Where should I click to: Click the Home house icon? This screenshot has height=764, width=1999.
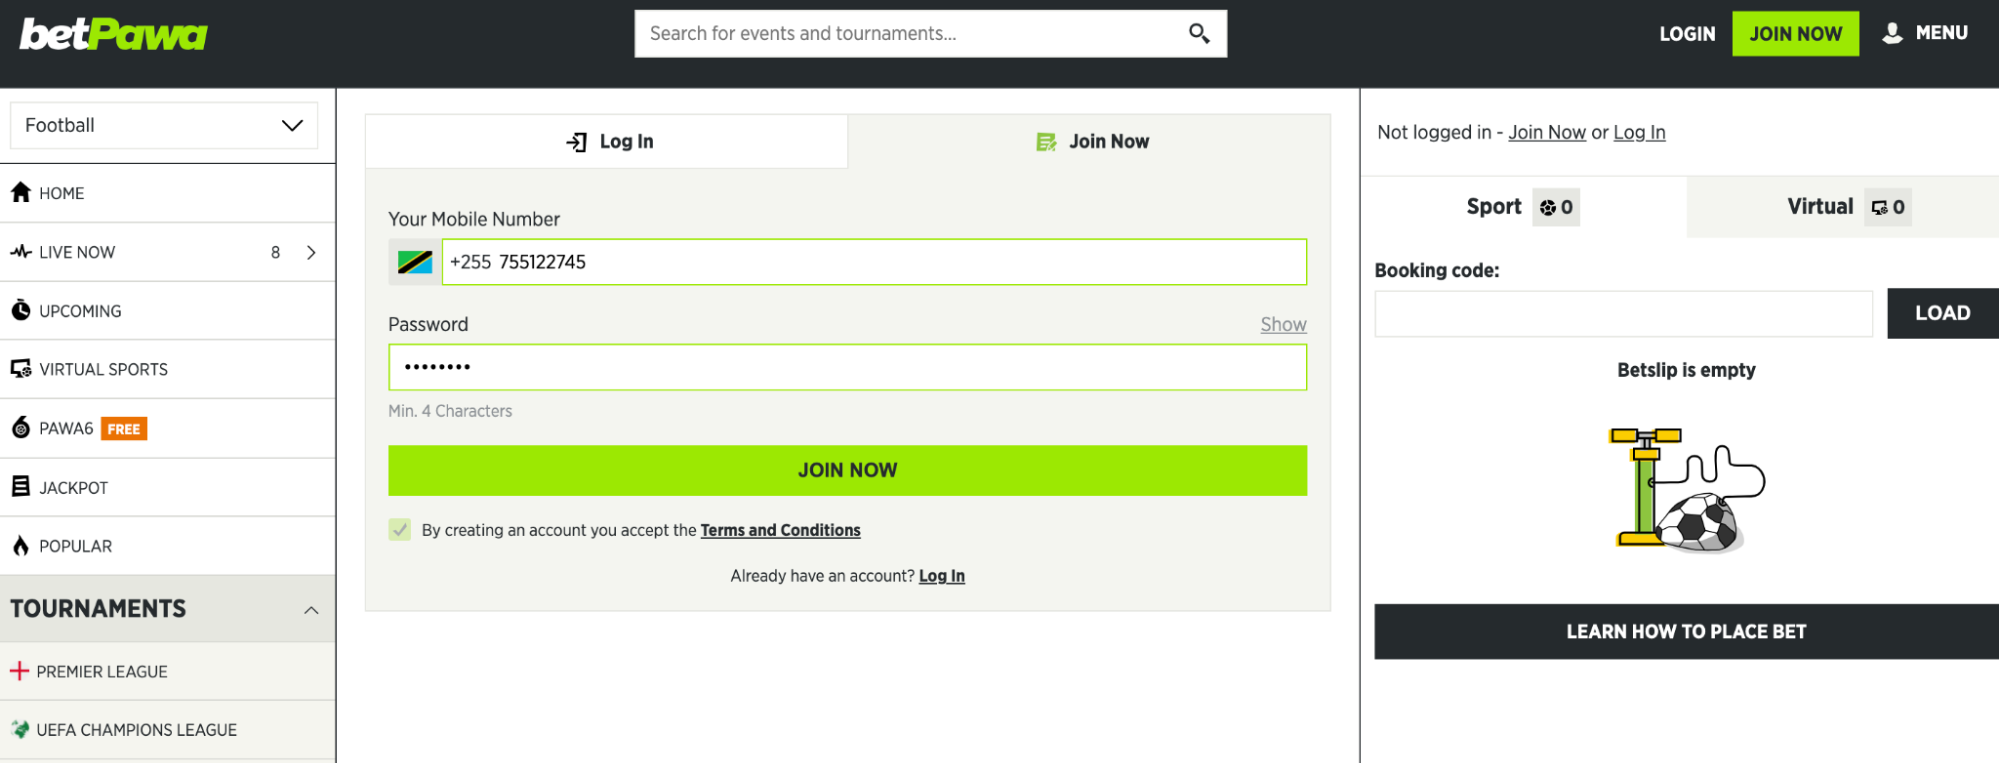pos(21,192)
